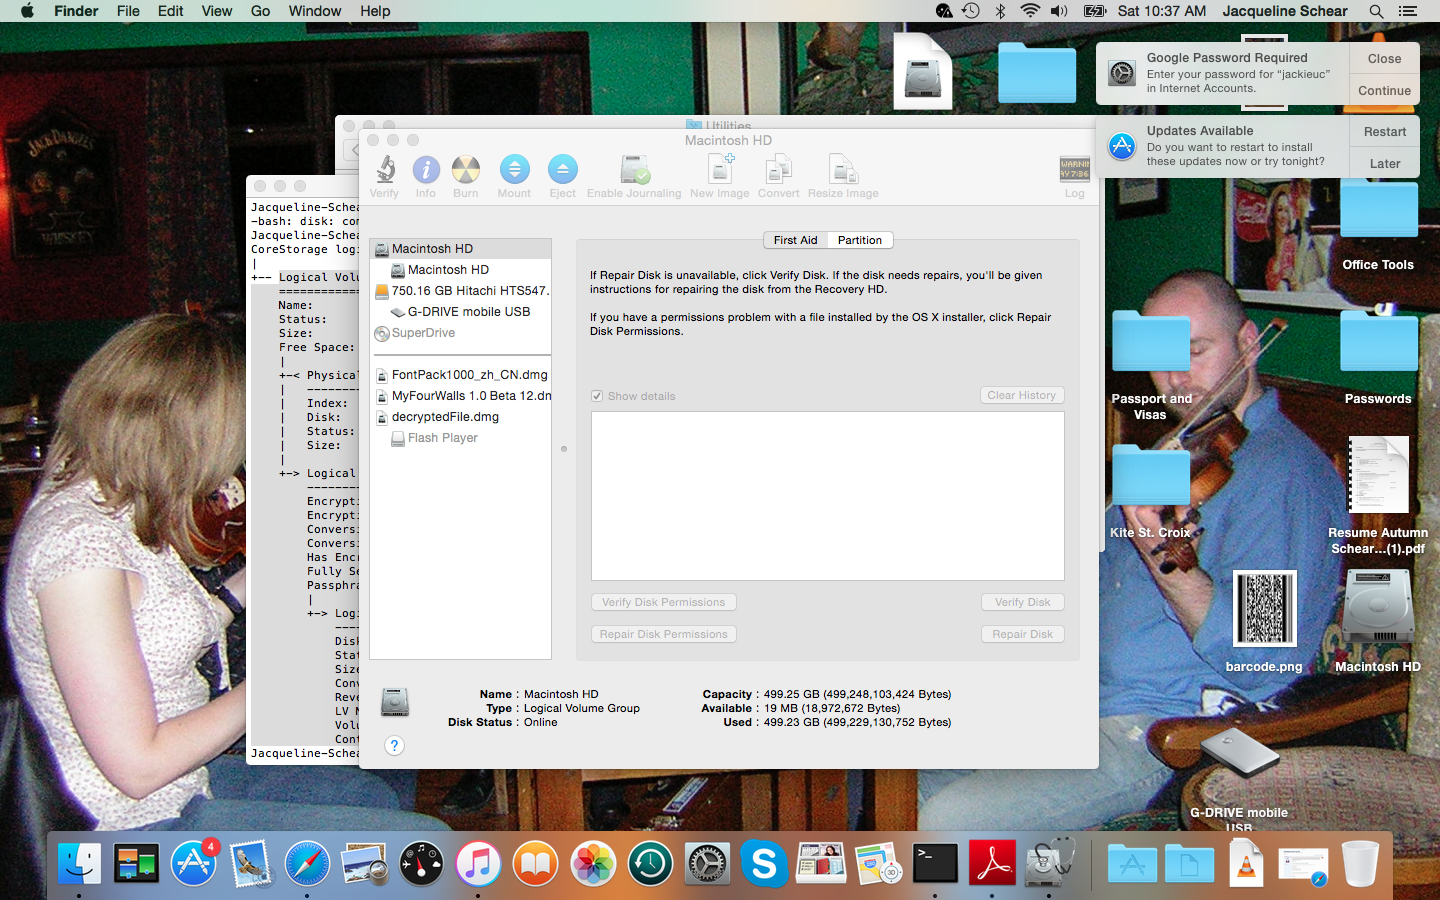Open Disk Utility icon in the Dock
Image resolution: width=1440 pixels, height=900 pixels.
coord(1049,863)
